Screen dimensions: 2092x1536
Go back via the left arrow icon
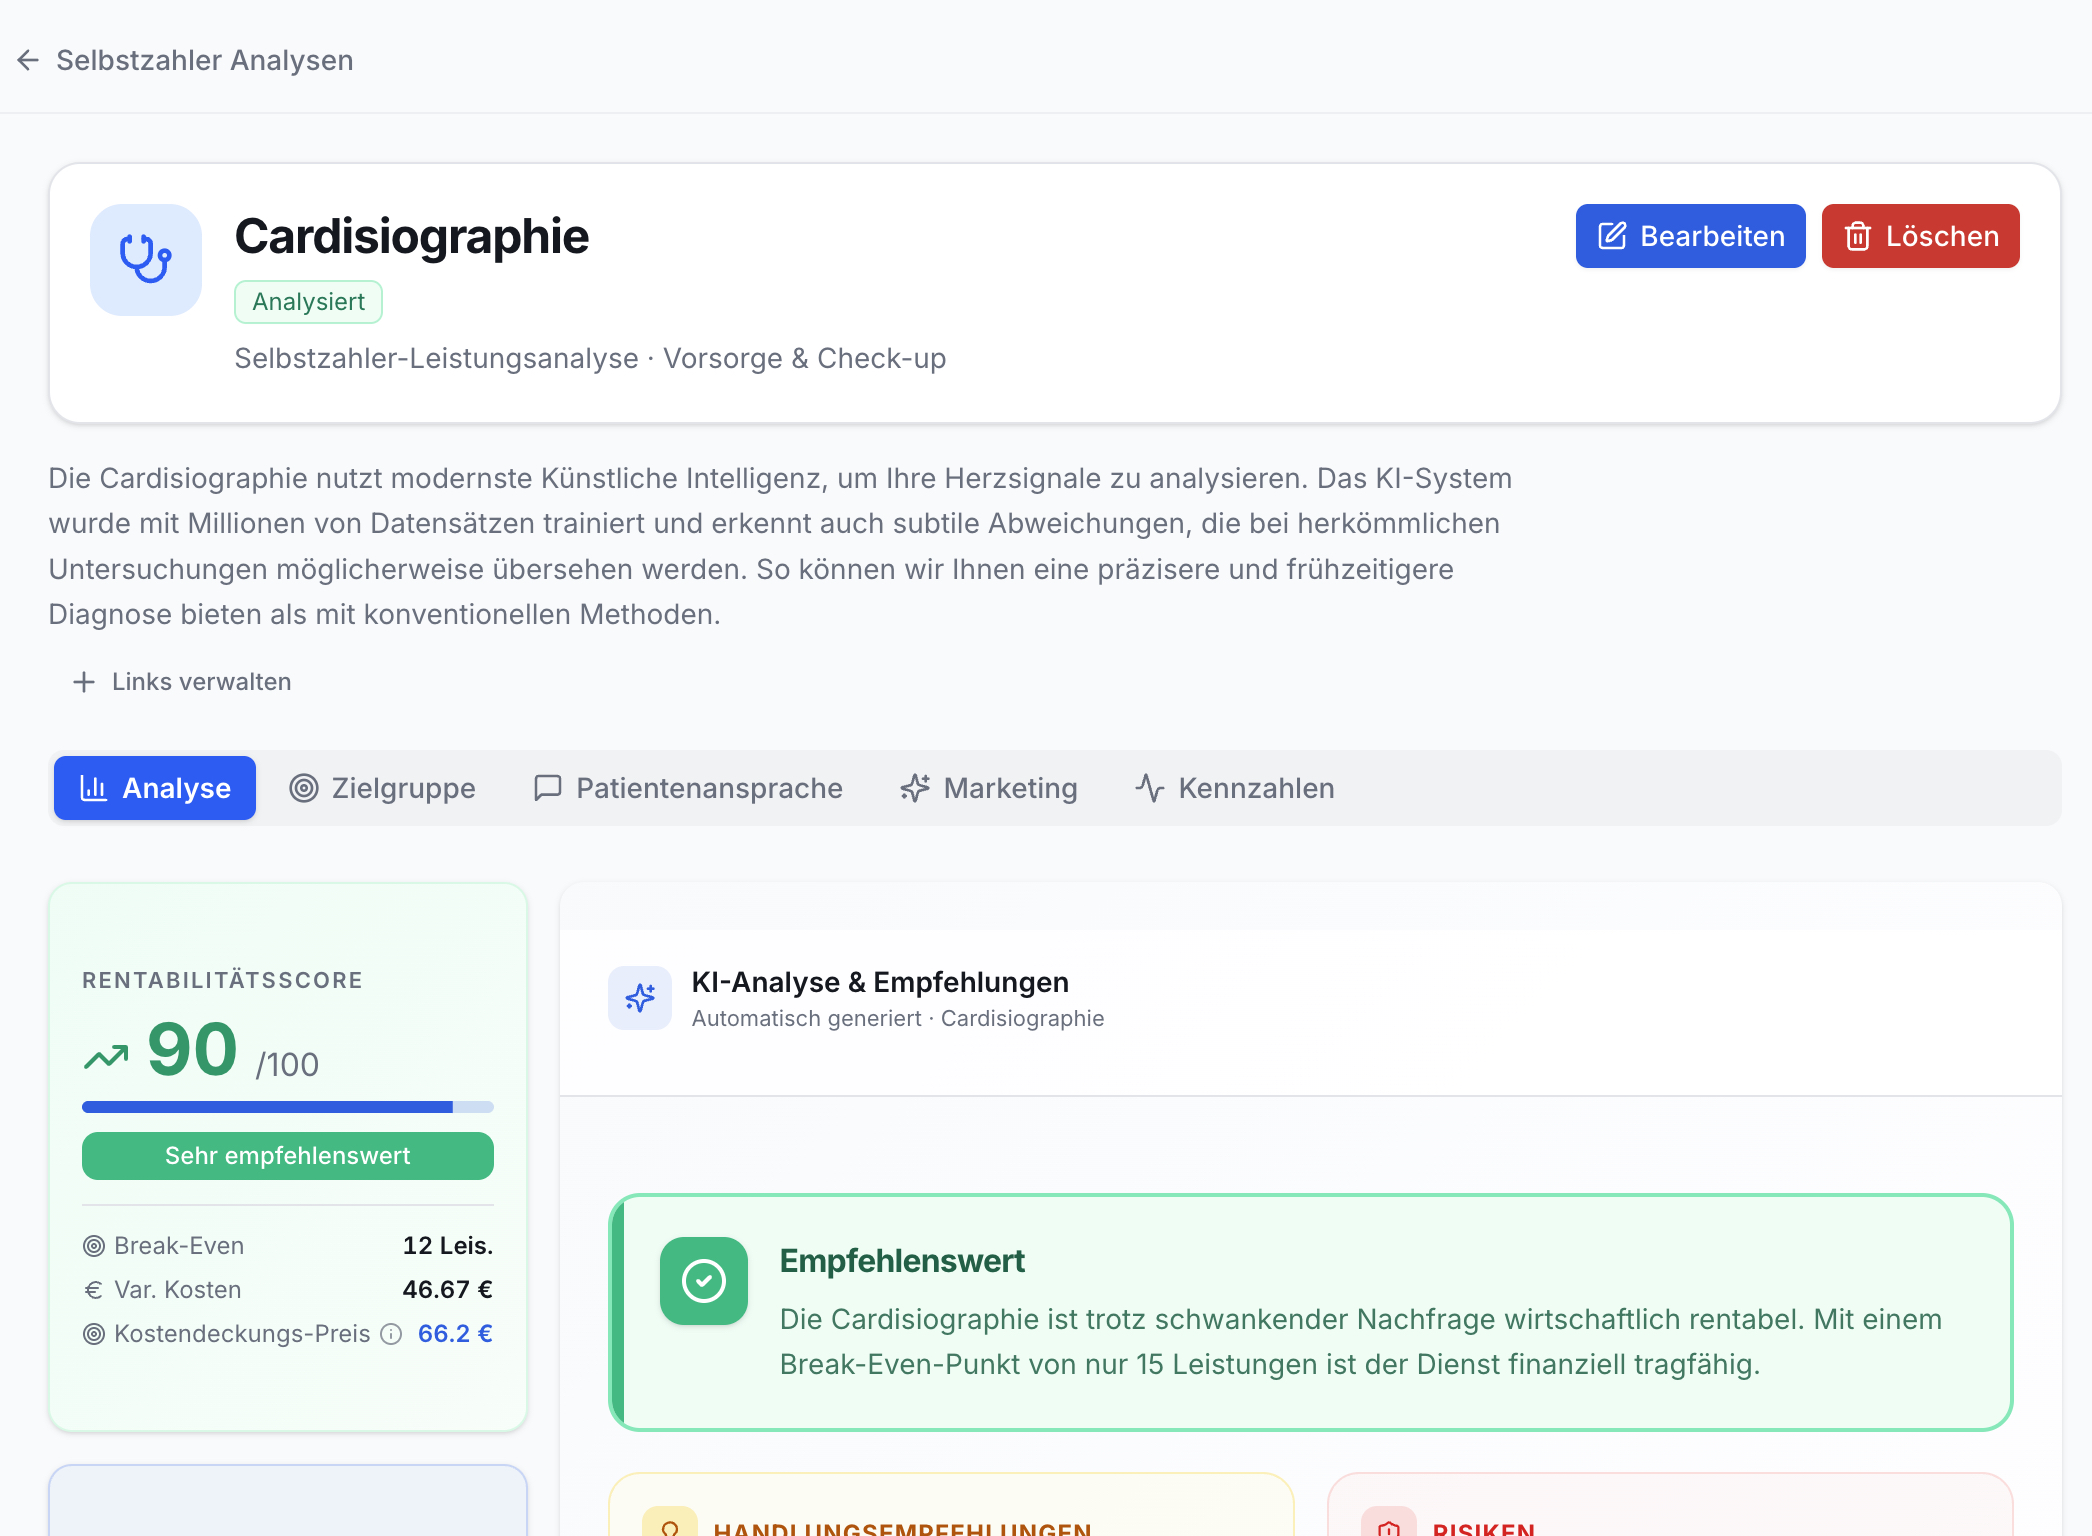click(x=28, y=60)
